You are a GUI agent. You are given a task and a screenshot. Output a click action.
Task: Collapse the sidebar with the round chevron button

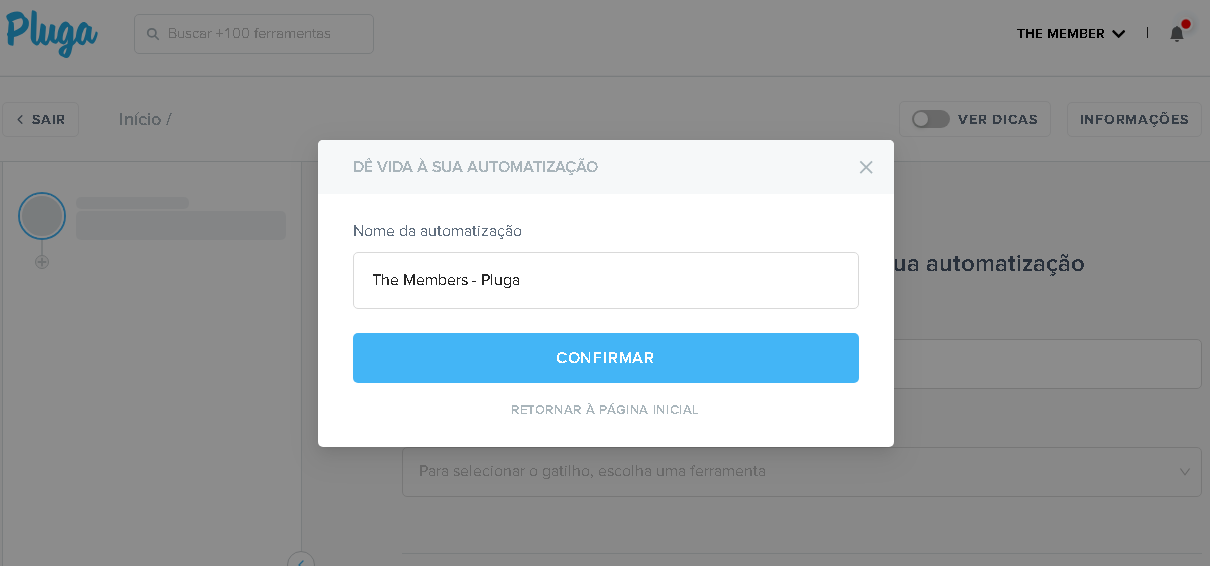pyautogui.click(x=301, y=560)
